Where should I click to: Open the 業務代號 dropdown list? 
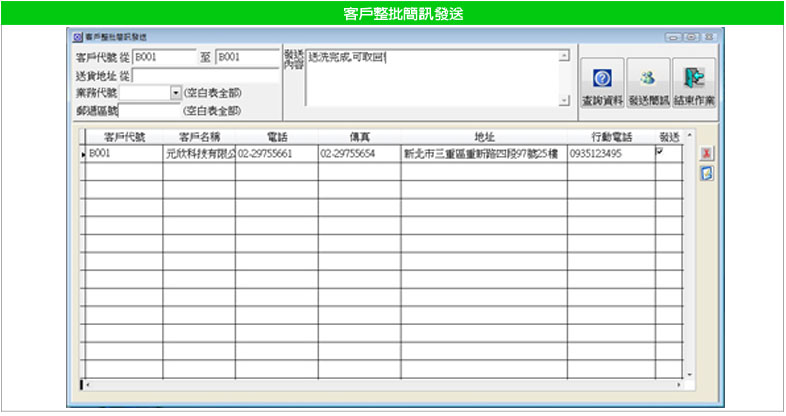[176, 92]
